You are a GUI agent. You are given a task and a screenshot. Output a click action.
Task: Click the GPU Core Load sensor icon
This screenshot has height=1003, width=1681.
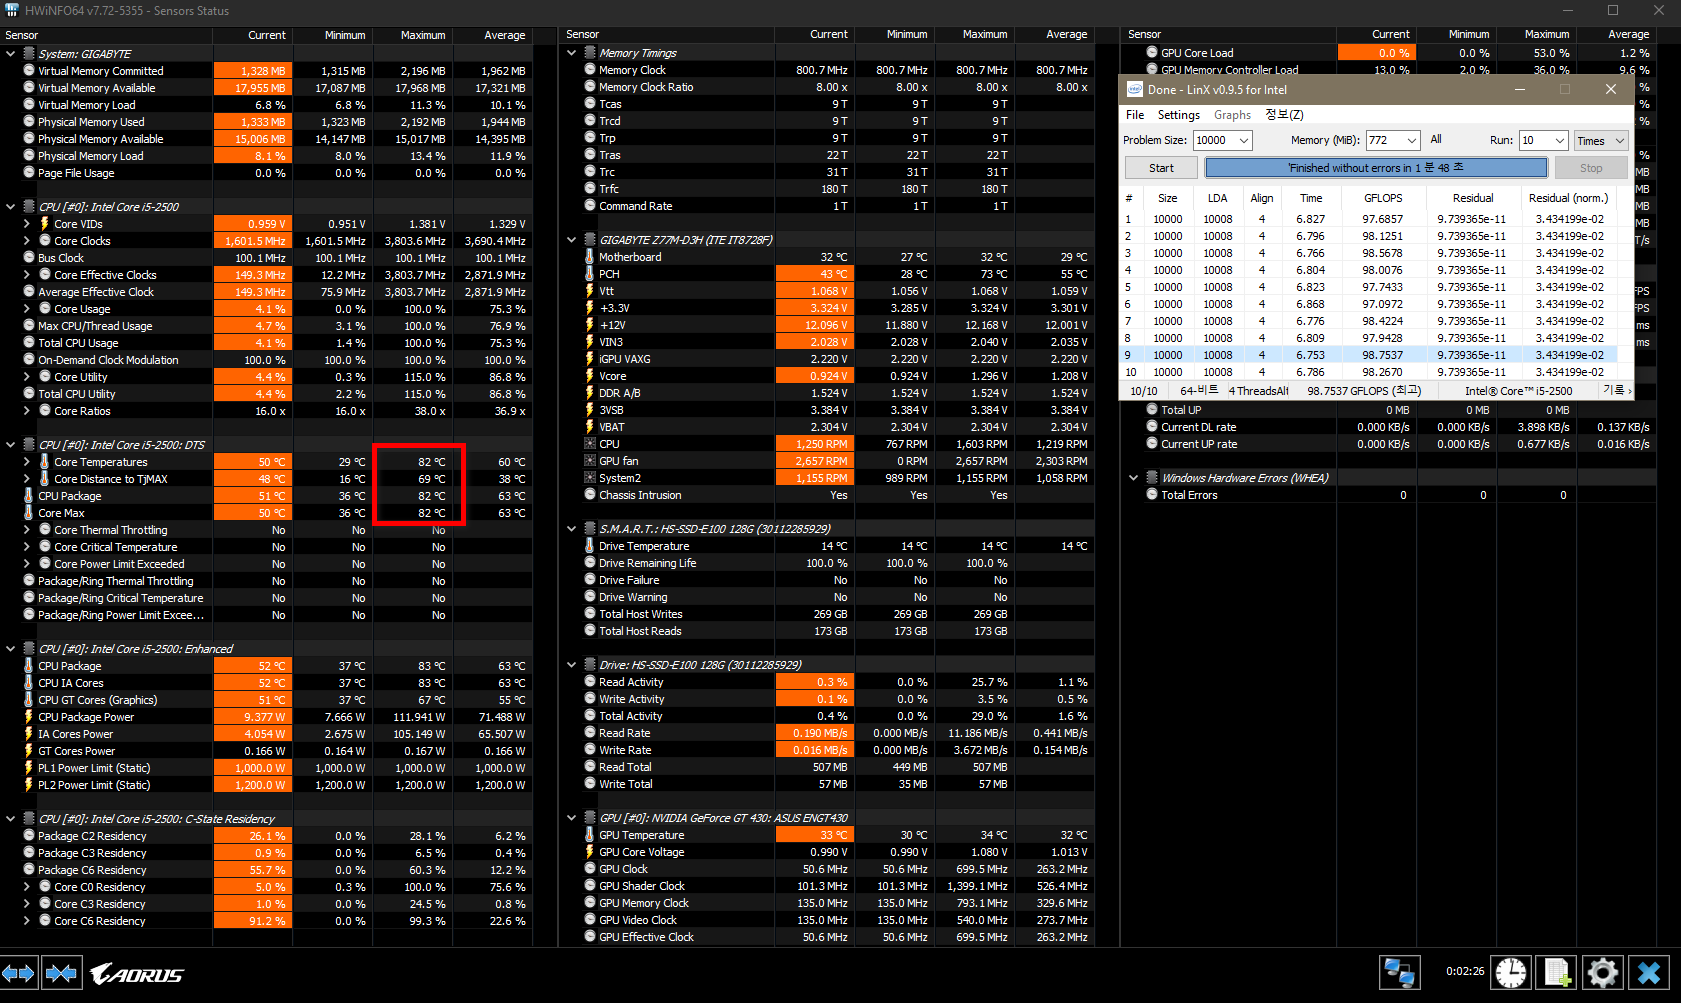tap(1152, 53)
